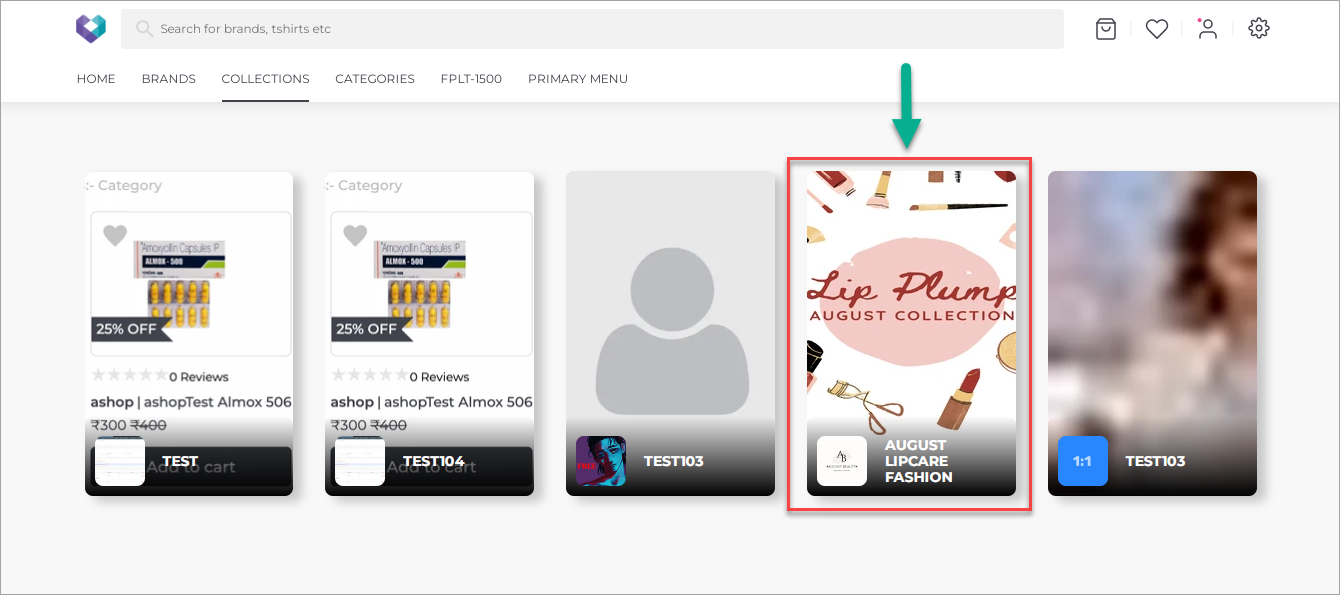Open the PRIMARY MENU item
Screen dimensions: 1340x595
(578, 79)
